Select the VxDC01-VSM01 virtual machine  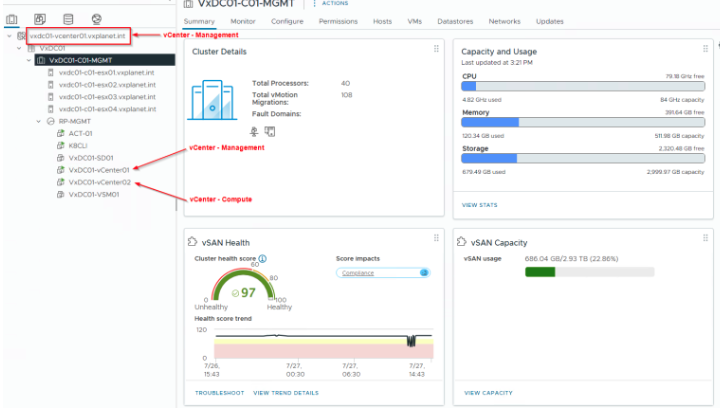click(94, 195)
